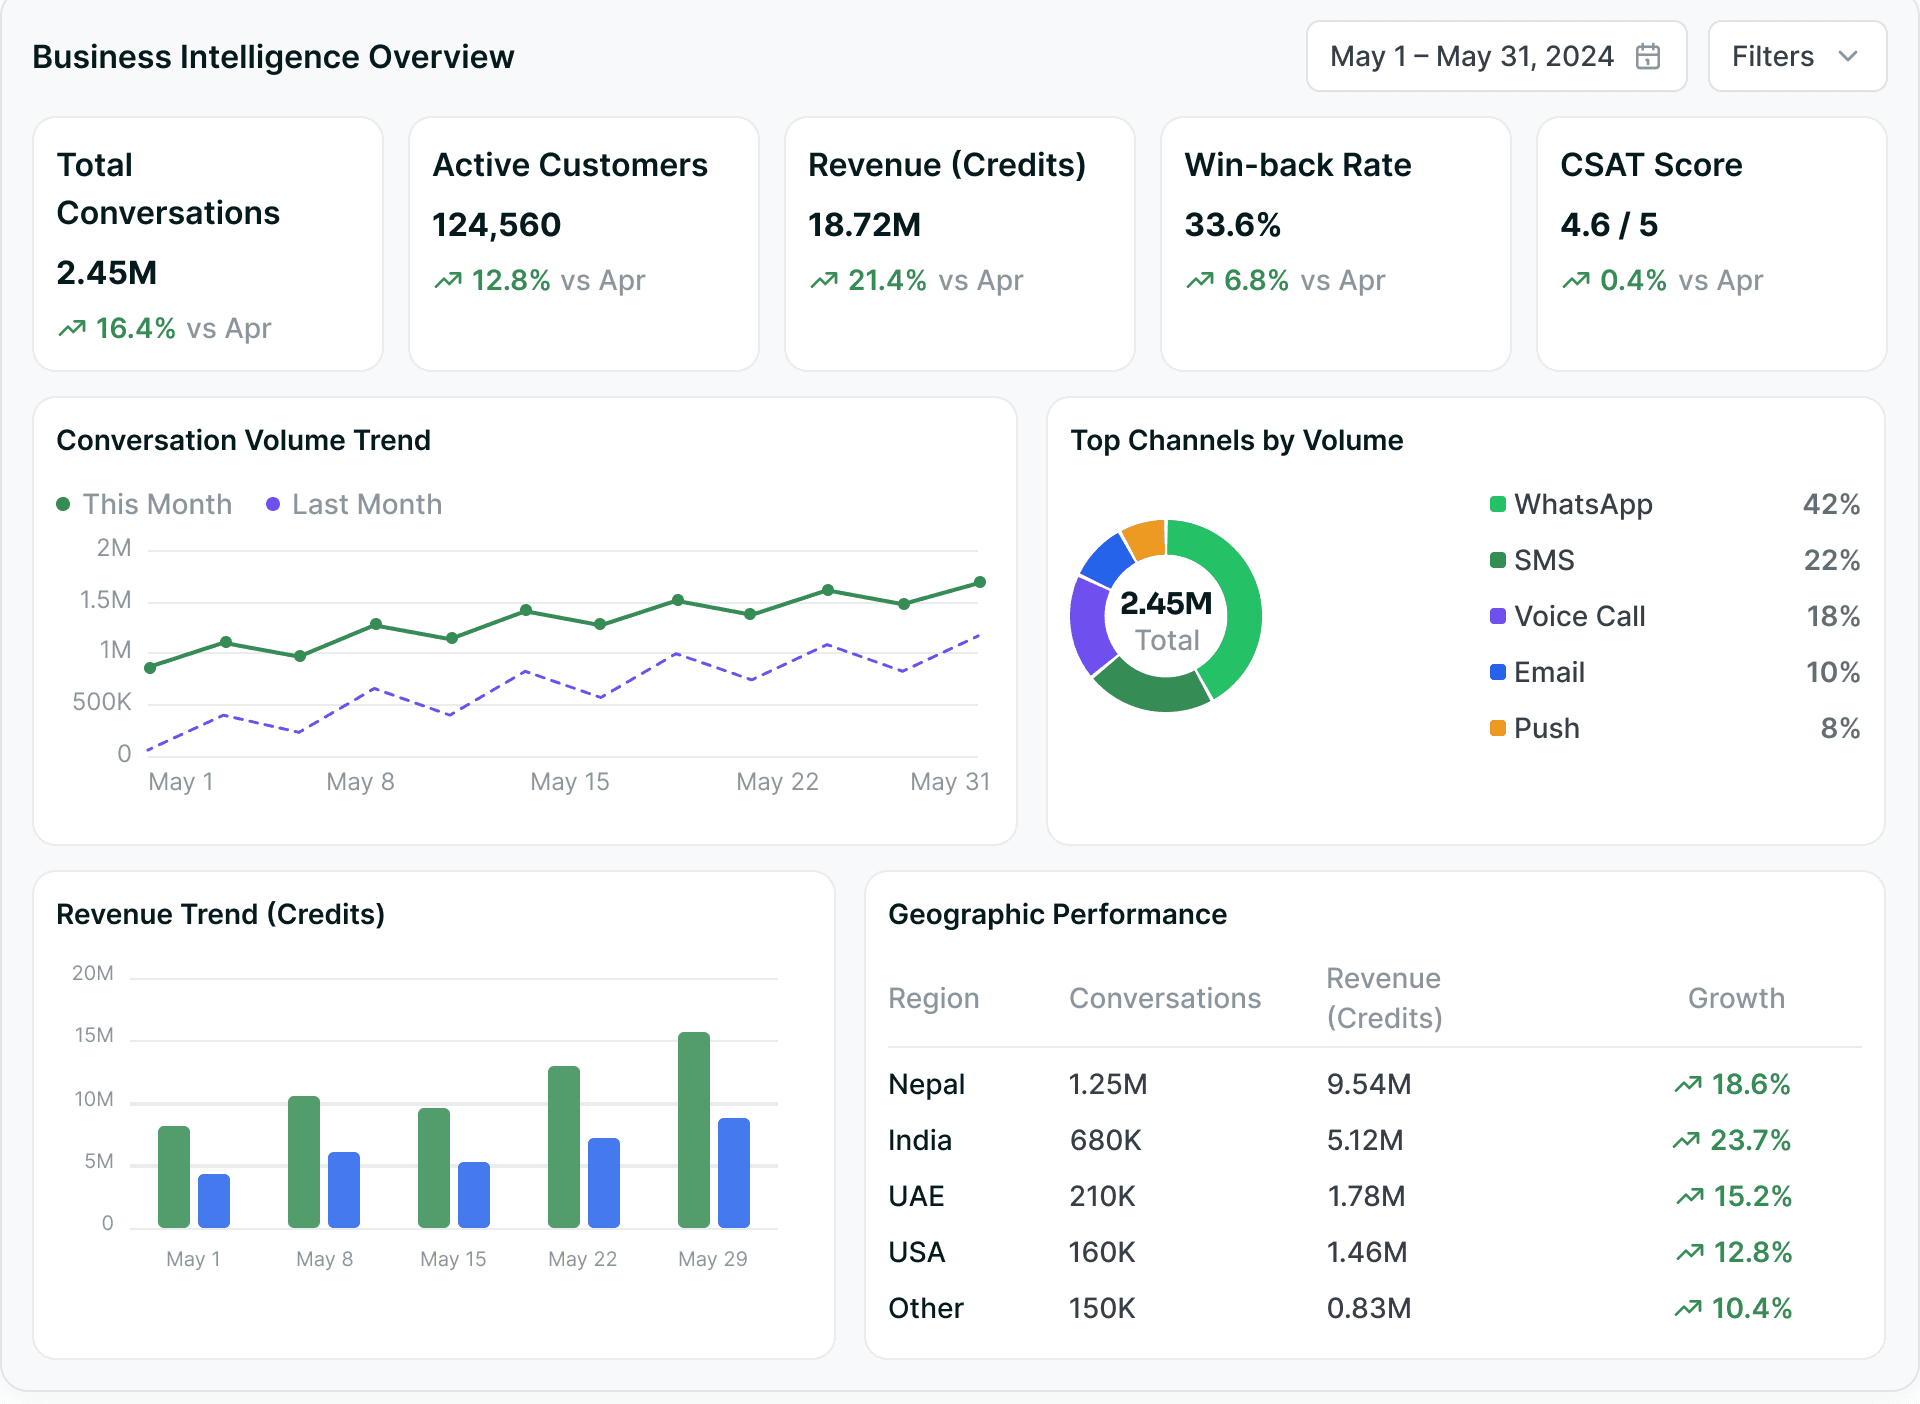The image size is (1920, 1404).
Task: Select the Nepal region cell
Action: click(927, 1084)
